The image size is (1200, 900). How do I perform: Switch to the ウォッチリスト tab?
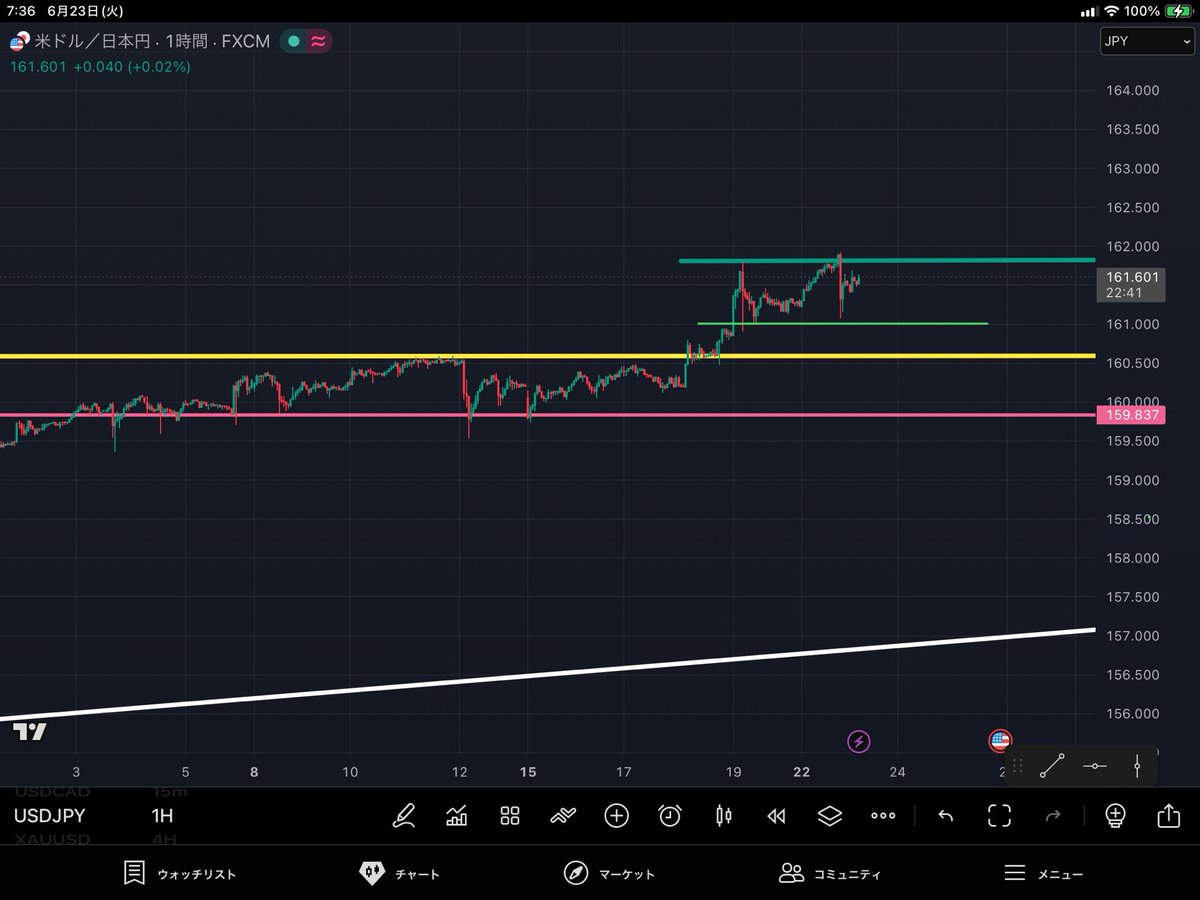point(180,873)
